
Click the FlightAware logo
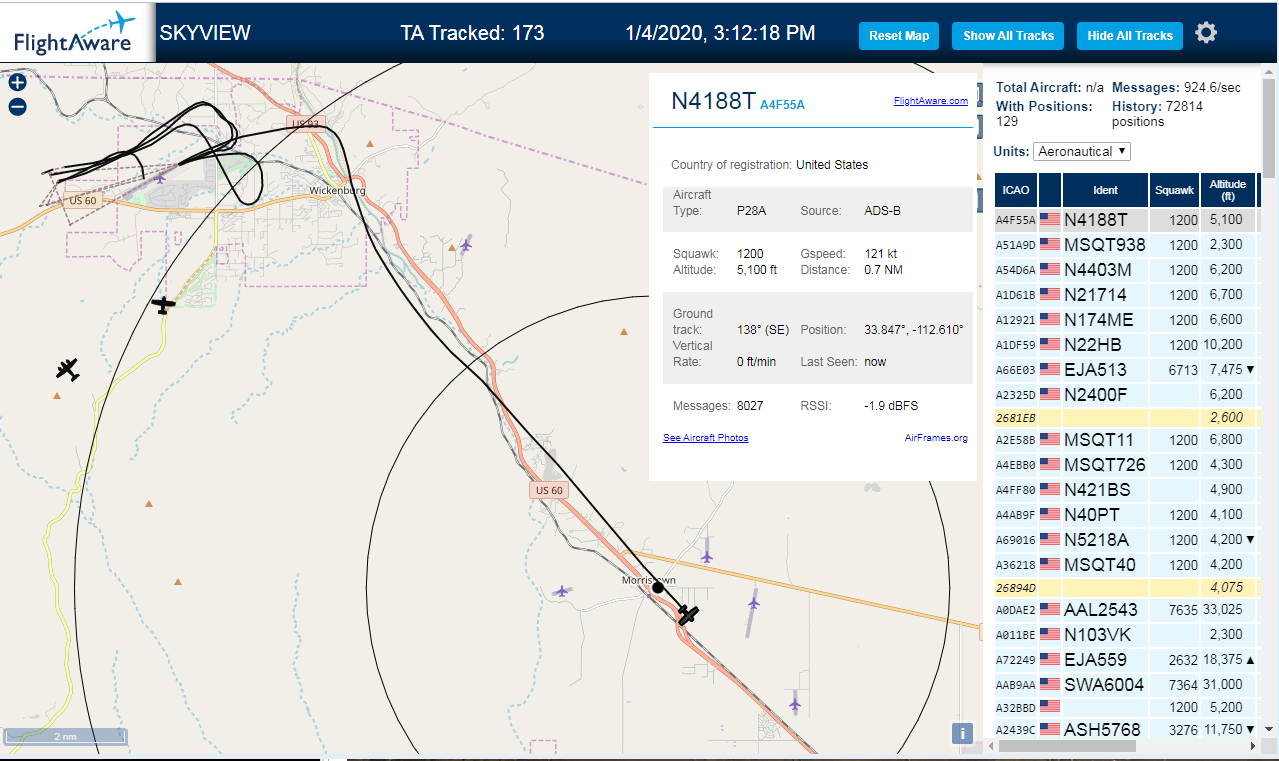[x=77, y=32]
